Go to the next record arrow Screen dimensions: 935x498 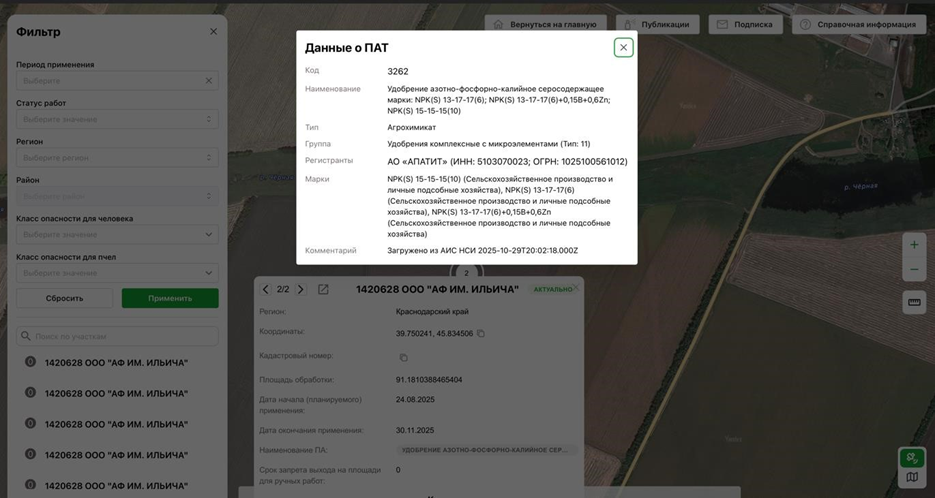[x=301, y=290]
